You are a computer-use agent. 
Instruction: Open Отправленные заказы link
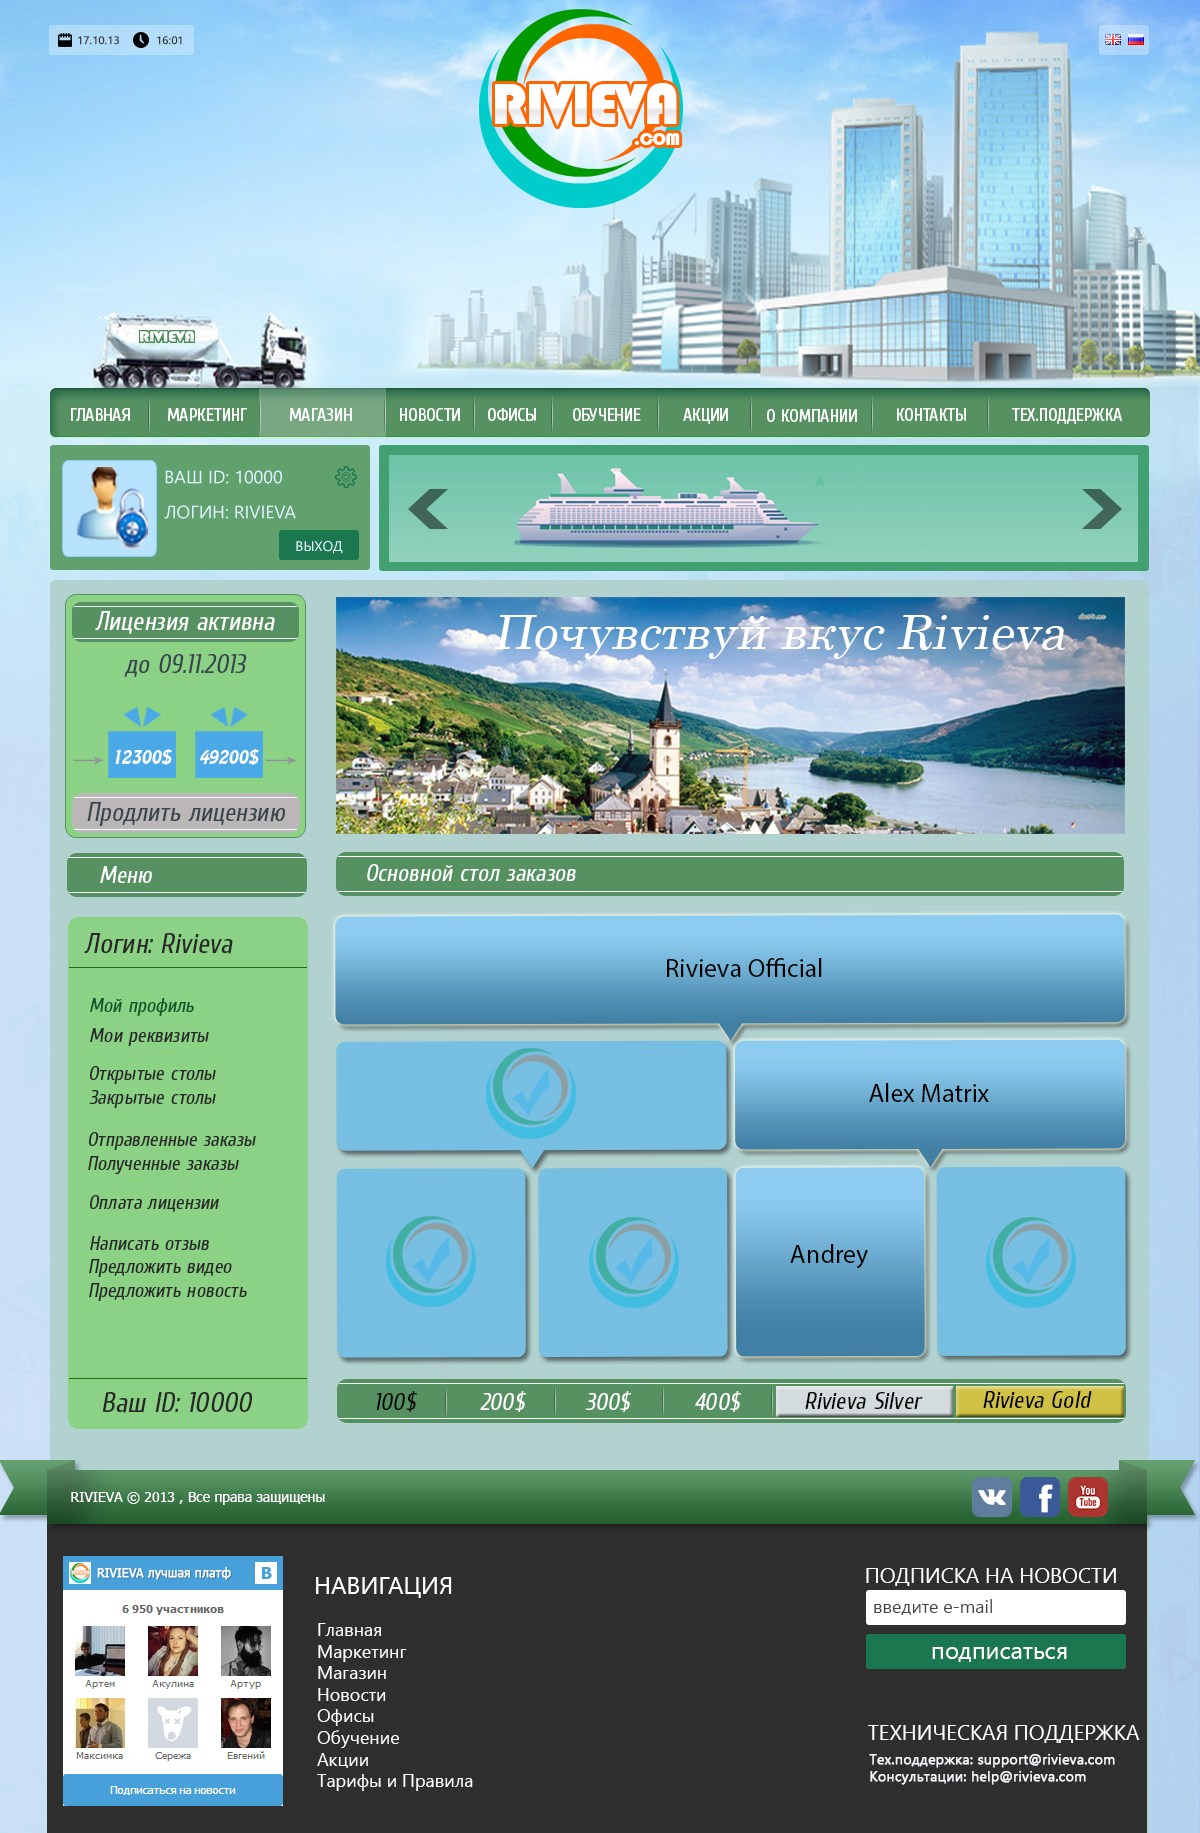(172, 1139)
